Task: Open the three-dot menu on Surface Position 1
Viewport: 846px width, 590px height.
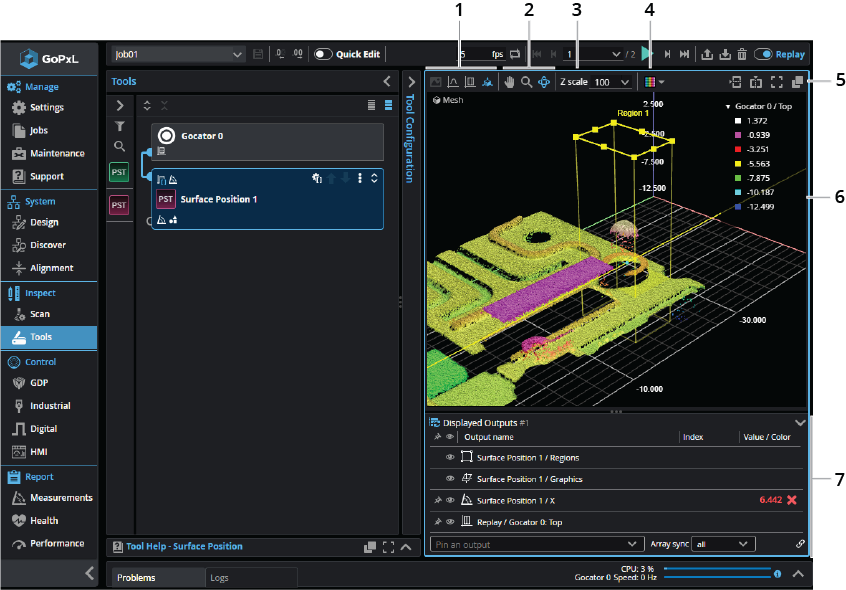Action: click(x=359, y=178)
